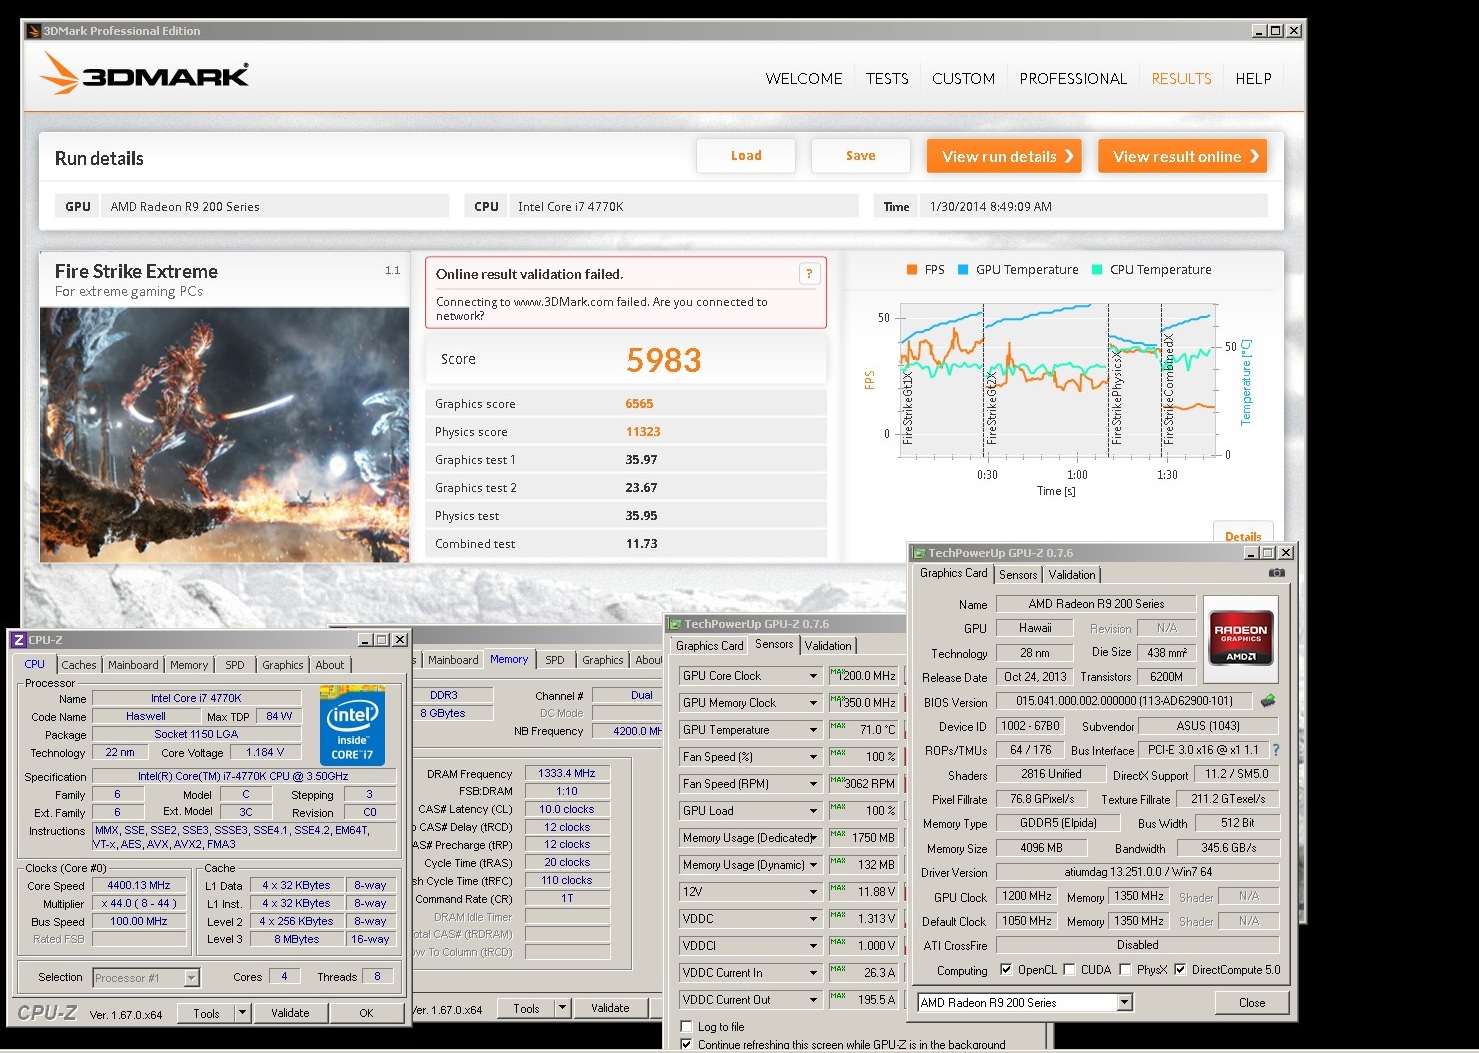
Task: Click Validate button in front CPU-Z window
Action: [x=290, y=1013]
